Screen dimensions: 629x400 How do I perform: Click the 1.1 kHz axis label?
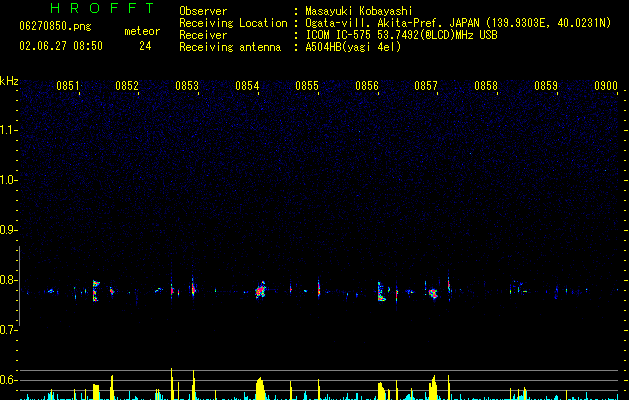click(x=9, y=130)
